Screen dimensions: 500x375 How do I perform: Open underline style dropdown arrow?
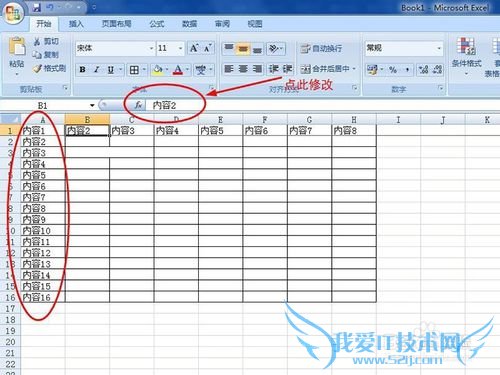(x=120, y=70)
